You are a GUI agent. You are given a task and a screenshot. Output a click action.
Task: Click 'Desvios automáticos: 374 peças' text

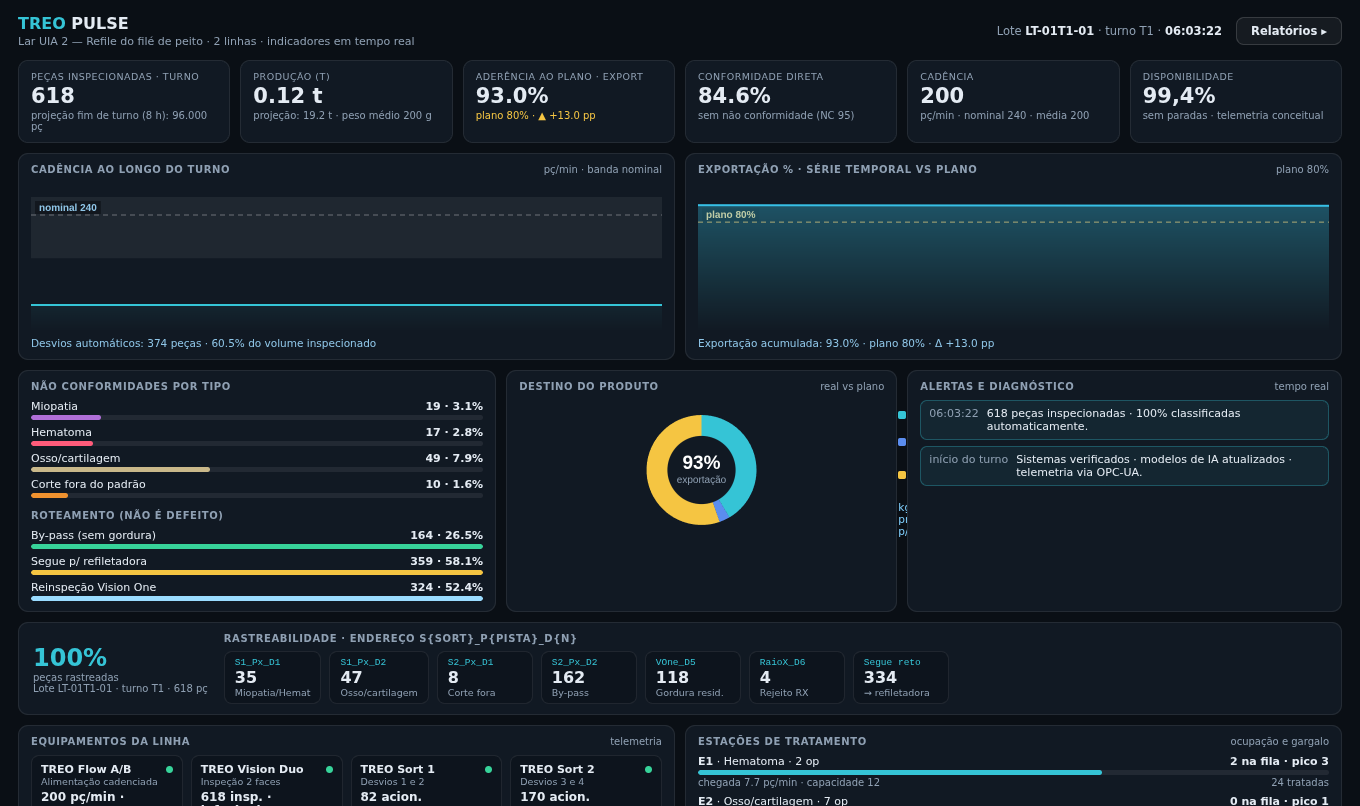pos(116,344)
